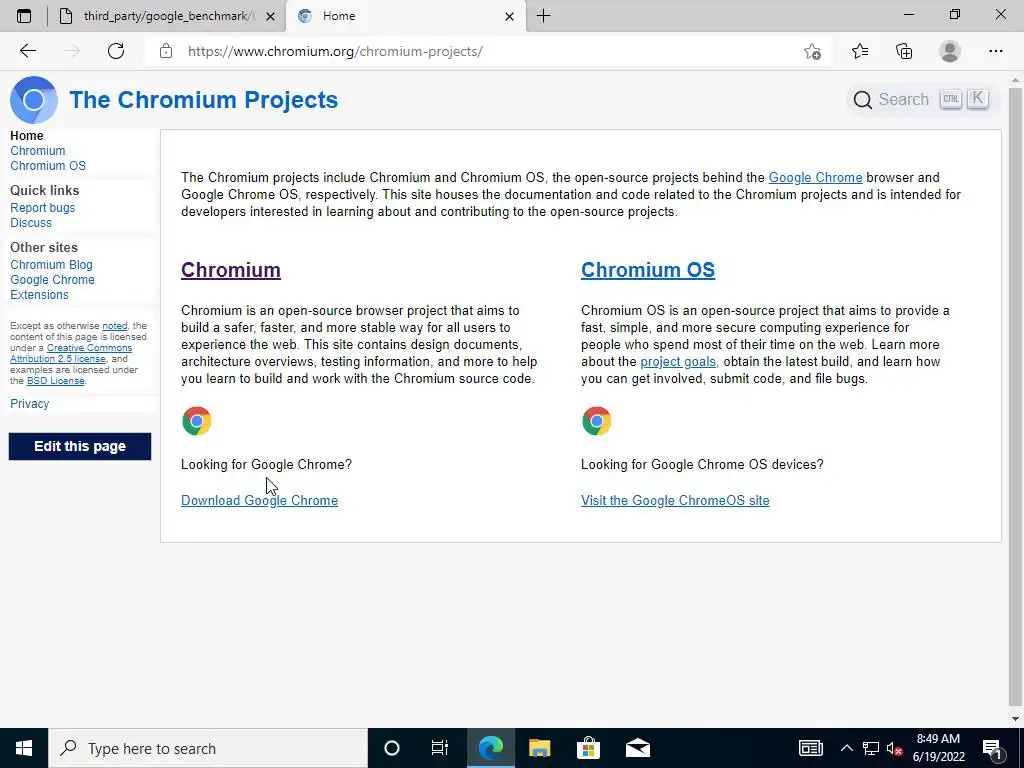Close the Home tab
The width and height of the screenshot is (1024, 768).
(509, 16)
